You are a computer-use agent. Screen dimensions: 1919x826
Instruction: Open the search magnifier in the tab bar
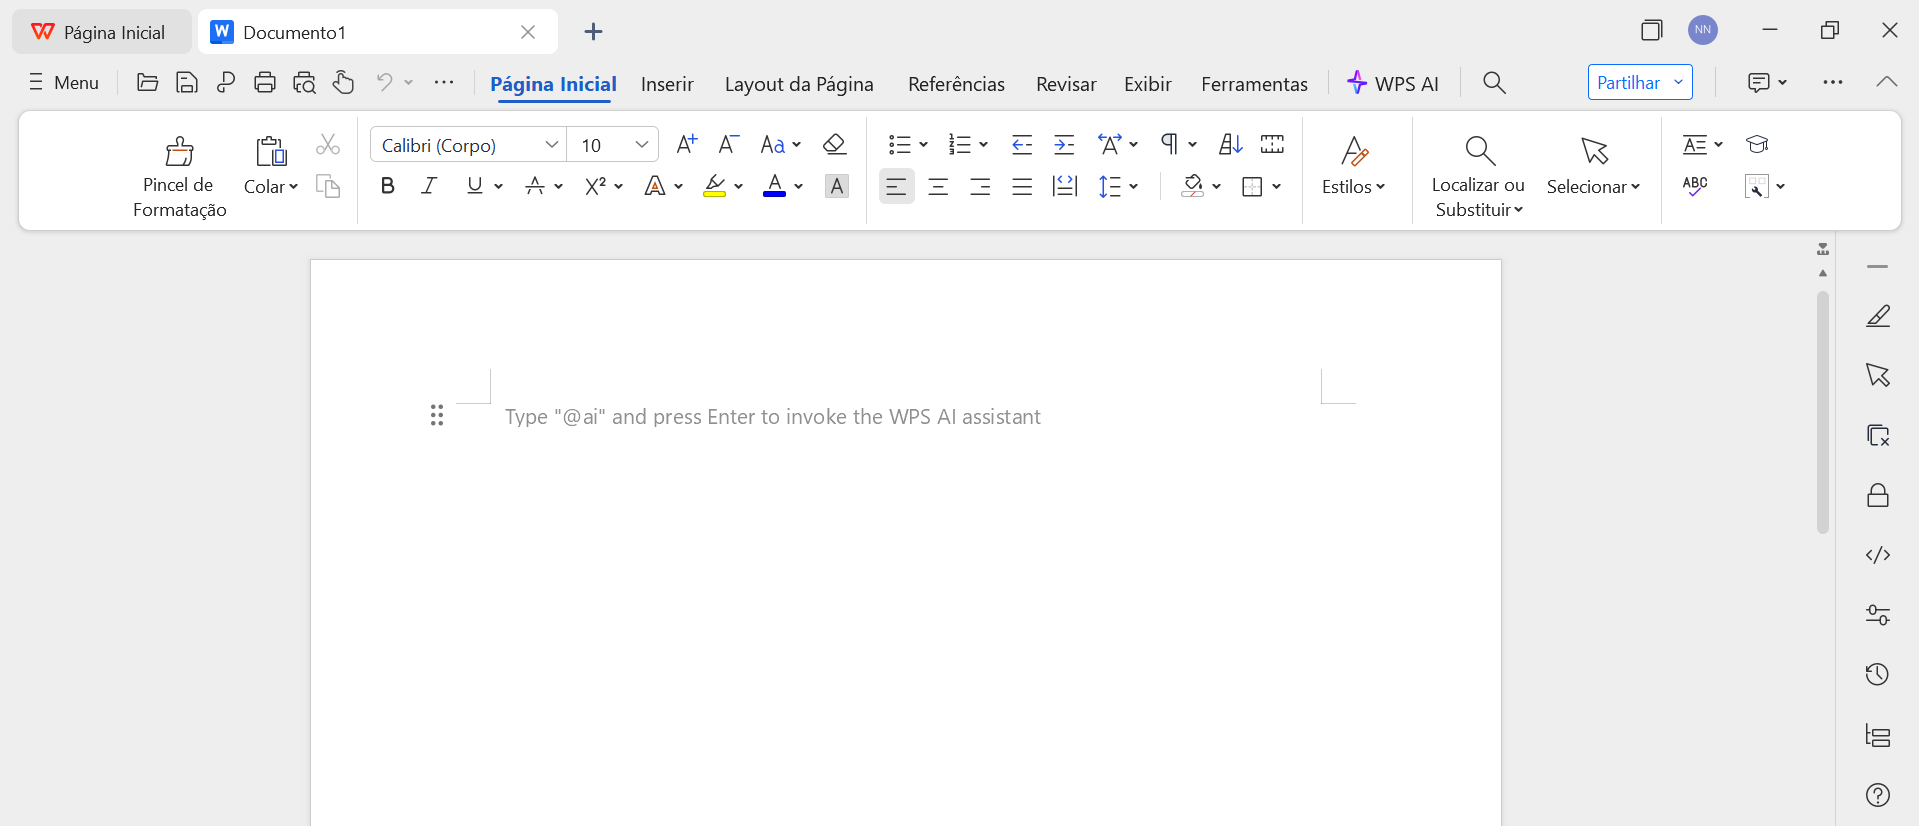point(1494,82)
